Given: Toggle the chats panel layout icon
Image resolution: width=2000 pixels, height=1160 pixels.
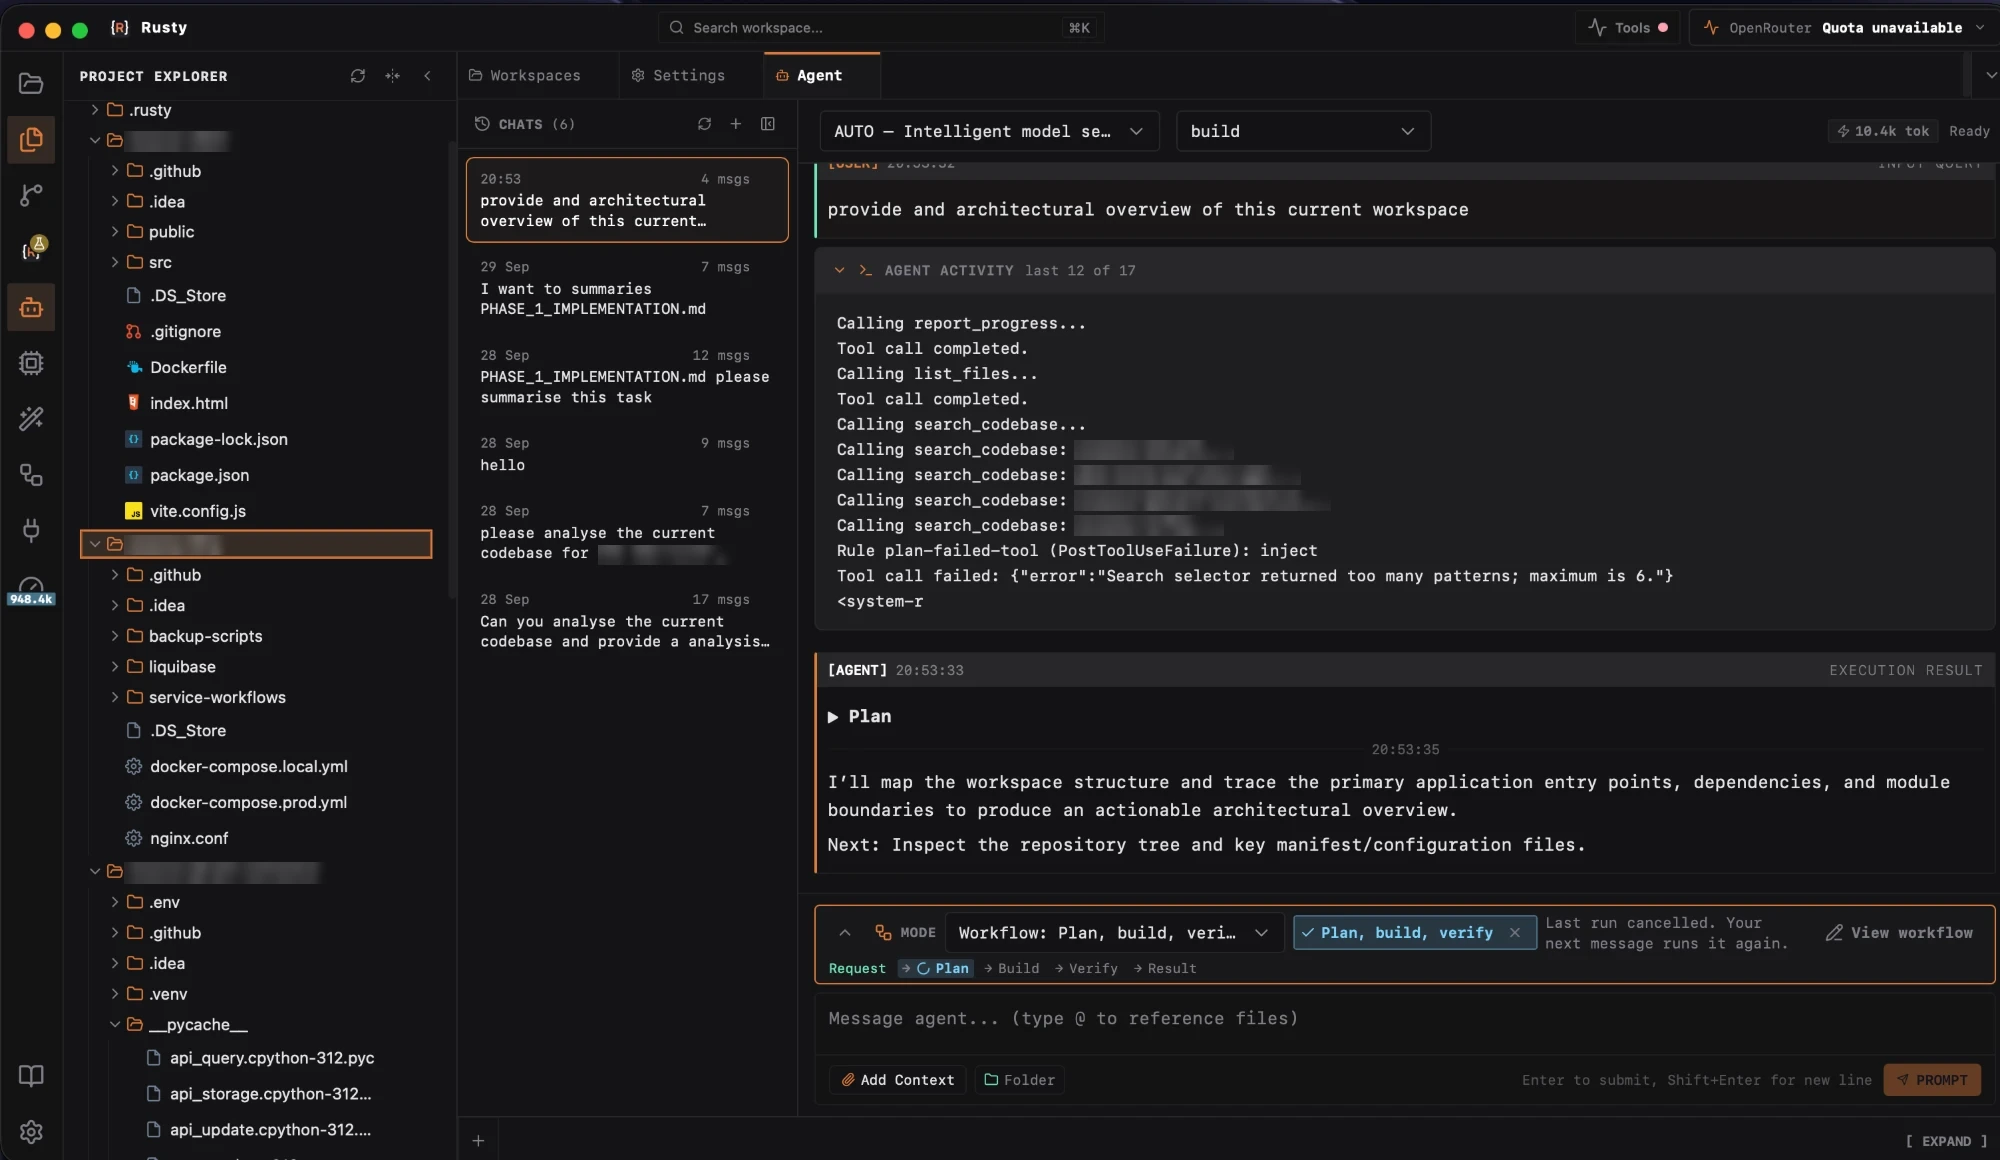Looking at the screenshot, I should coord(768,124).
